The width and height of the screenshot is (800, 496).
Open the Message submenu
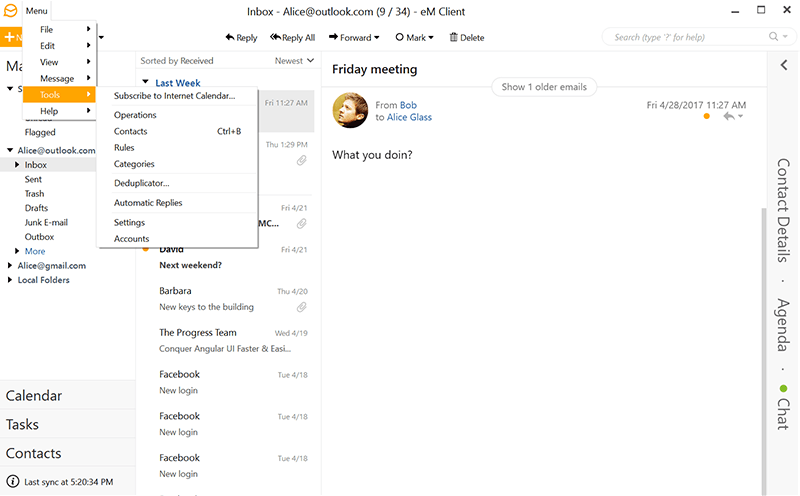(60, 79)
